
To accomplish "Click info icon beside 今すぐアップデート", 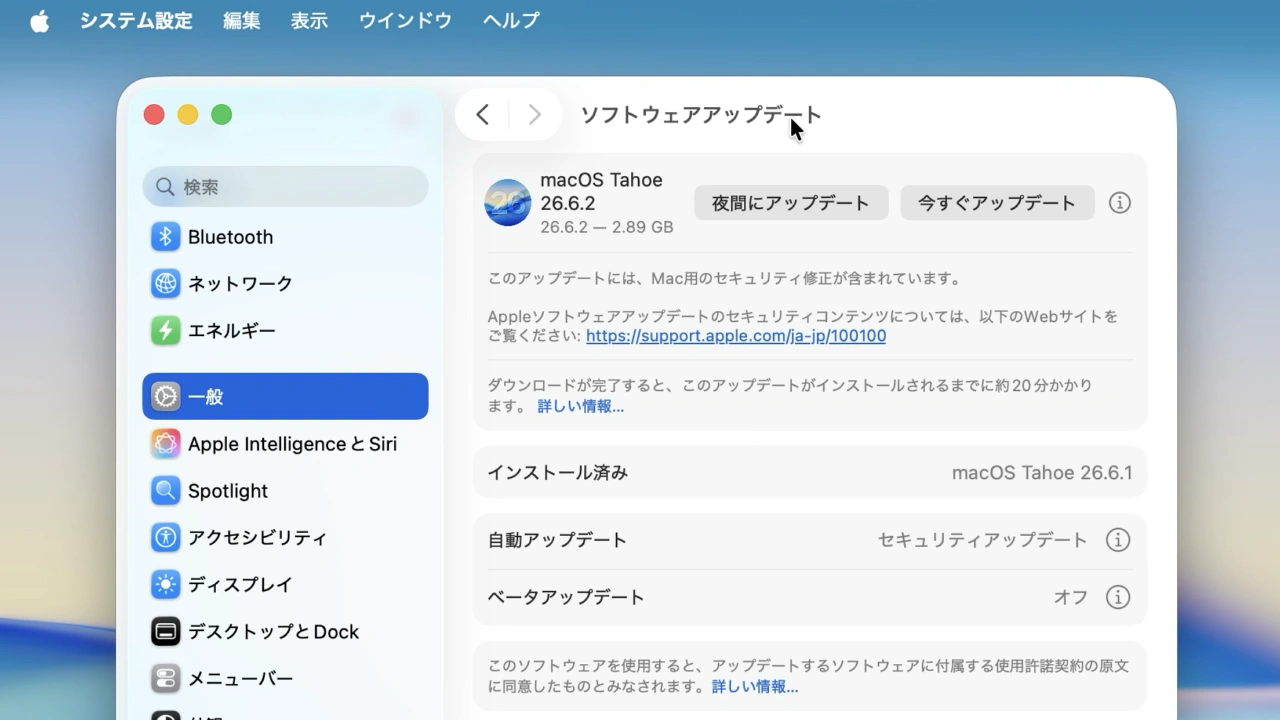I will click(1120, 203).
